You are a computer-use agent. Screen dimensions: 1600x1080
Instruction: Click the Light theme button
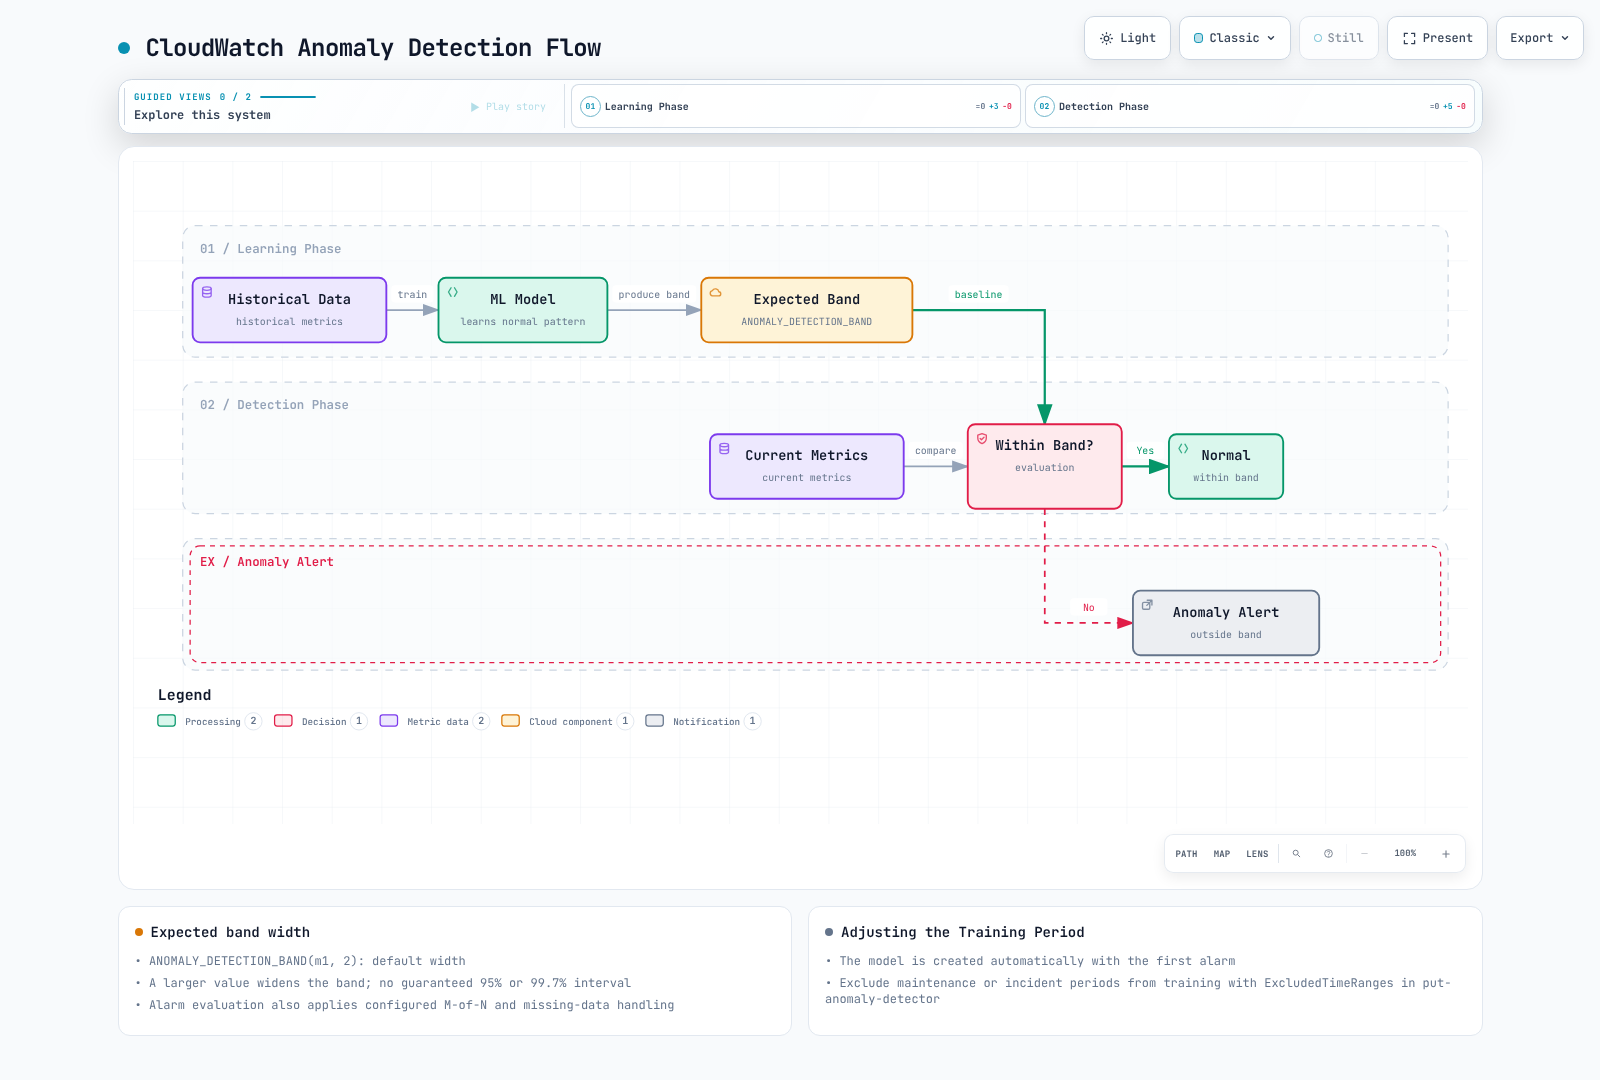tap(1127, 38)
